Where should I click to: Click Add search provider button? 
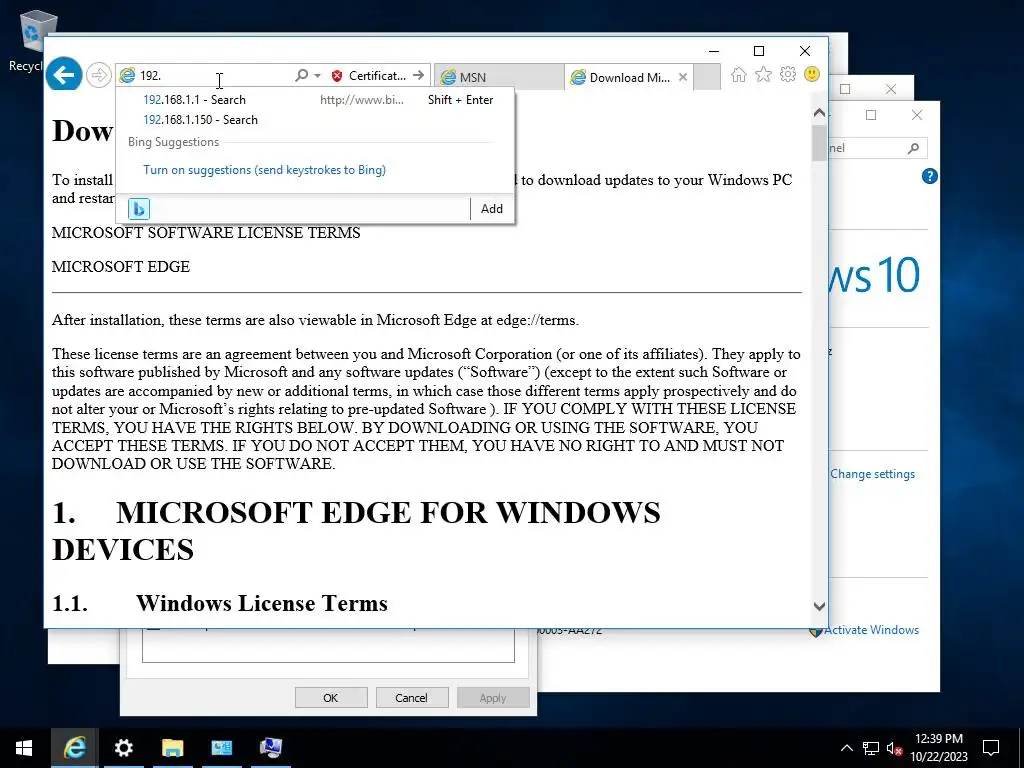492,209
